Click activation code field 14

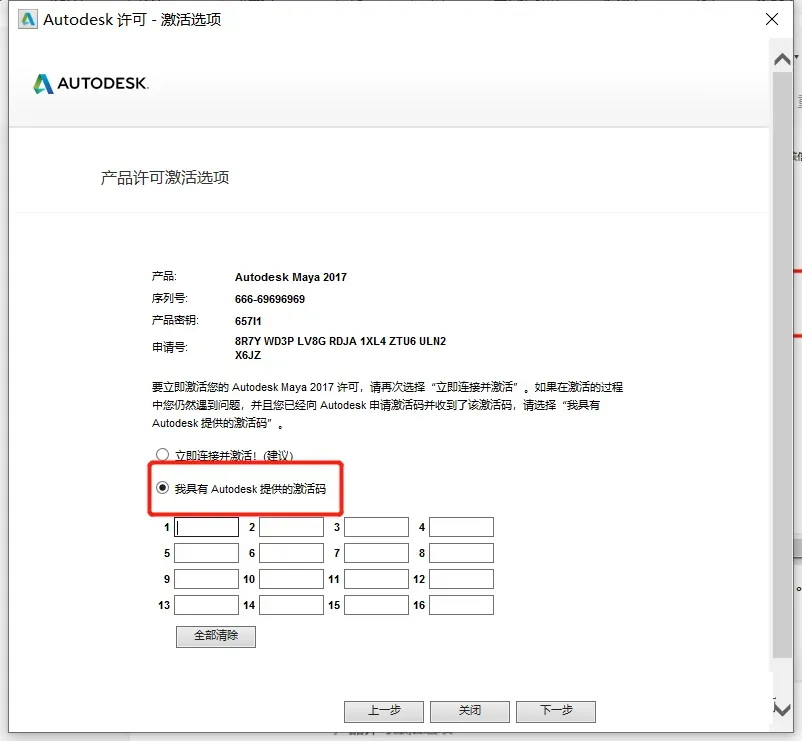(x=292, y=605)
